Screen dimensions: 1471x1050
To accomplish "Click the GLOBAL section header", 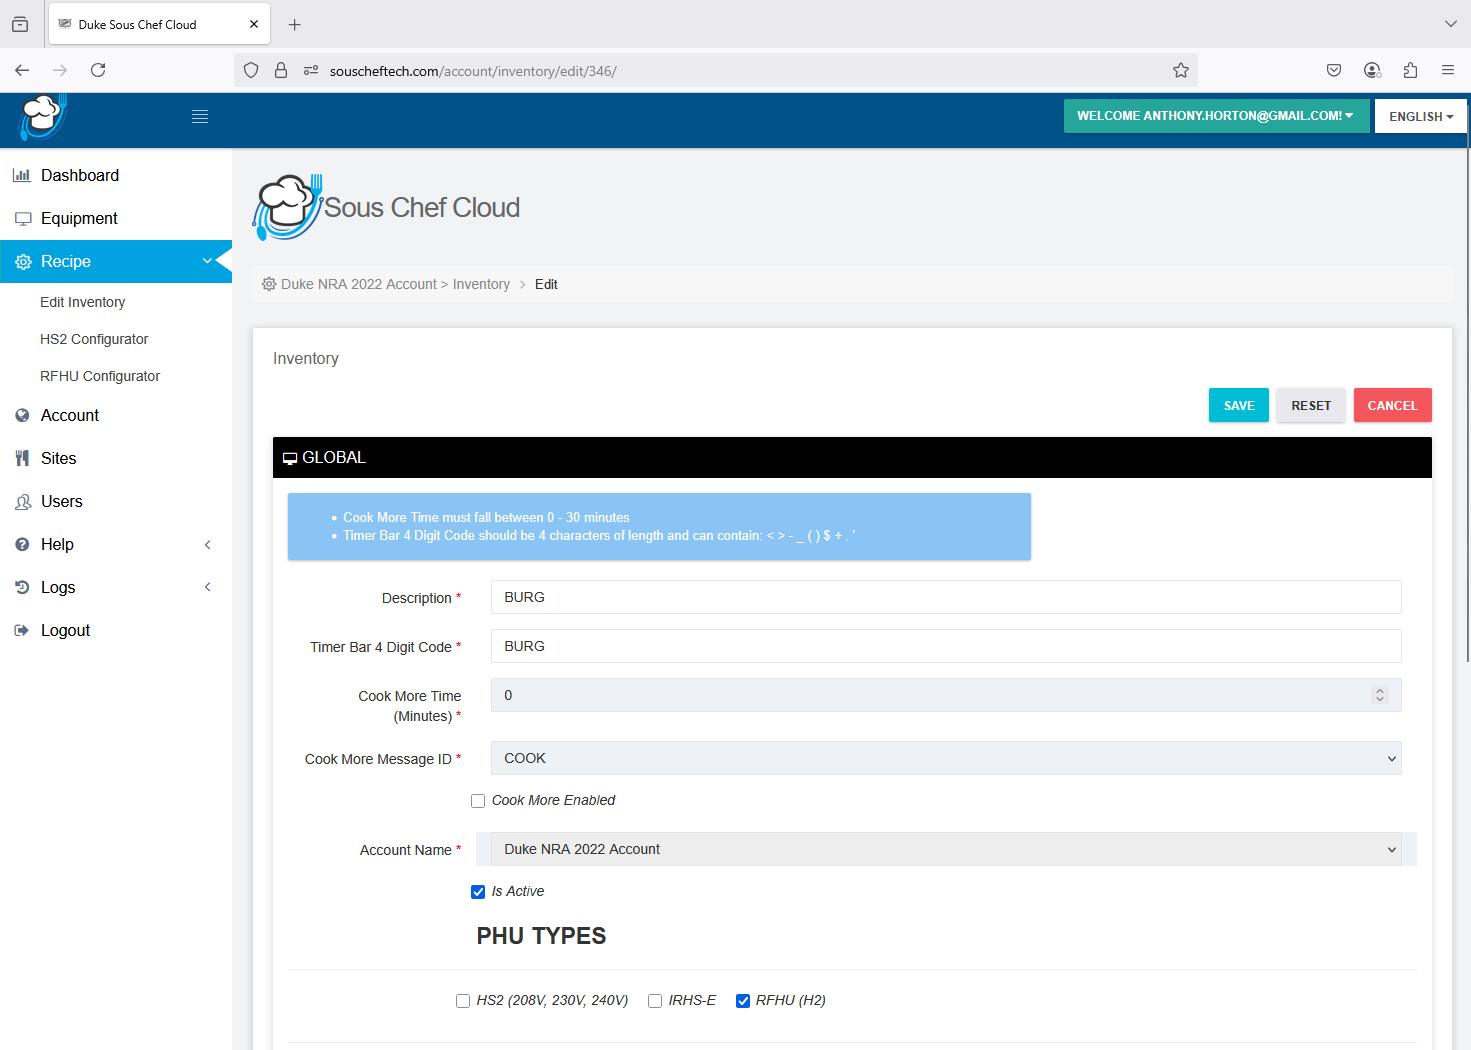I will (852, 457).
